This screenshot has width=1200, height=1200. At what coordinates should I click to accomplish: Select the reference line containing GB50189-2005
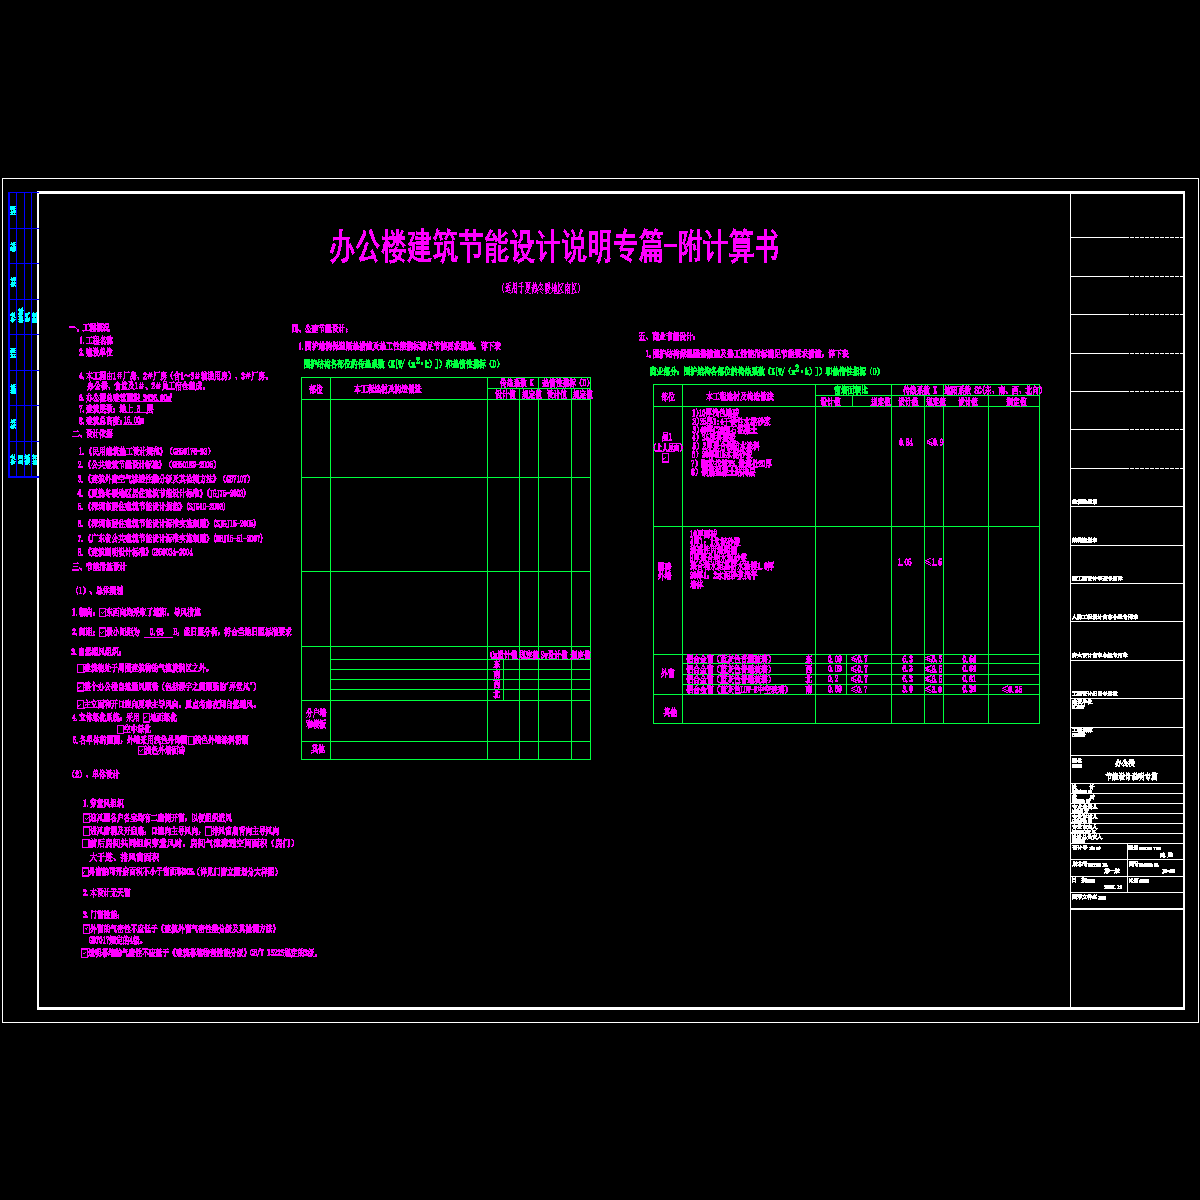(147, 465)
